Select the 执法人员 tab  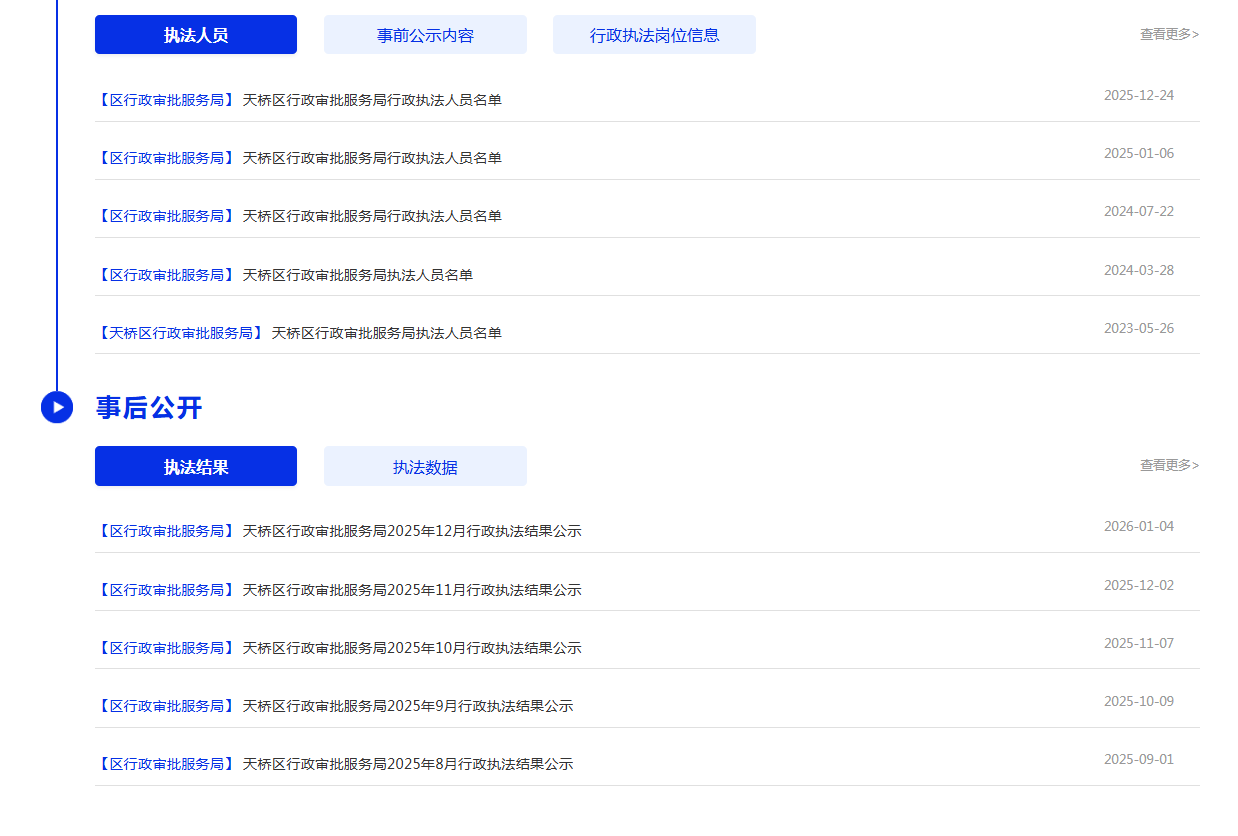[196, 35]
